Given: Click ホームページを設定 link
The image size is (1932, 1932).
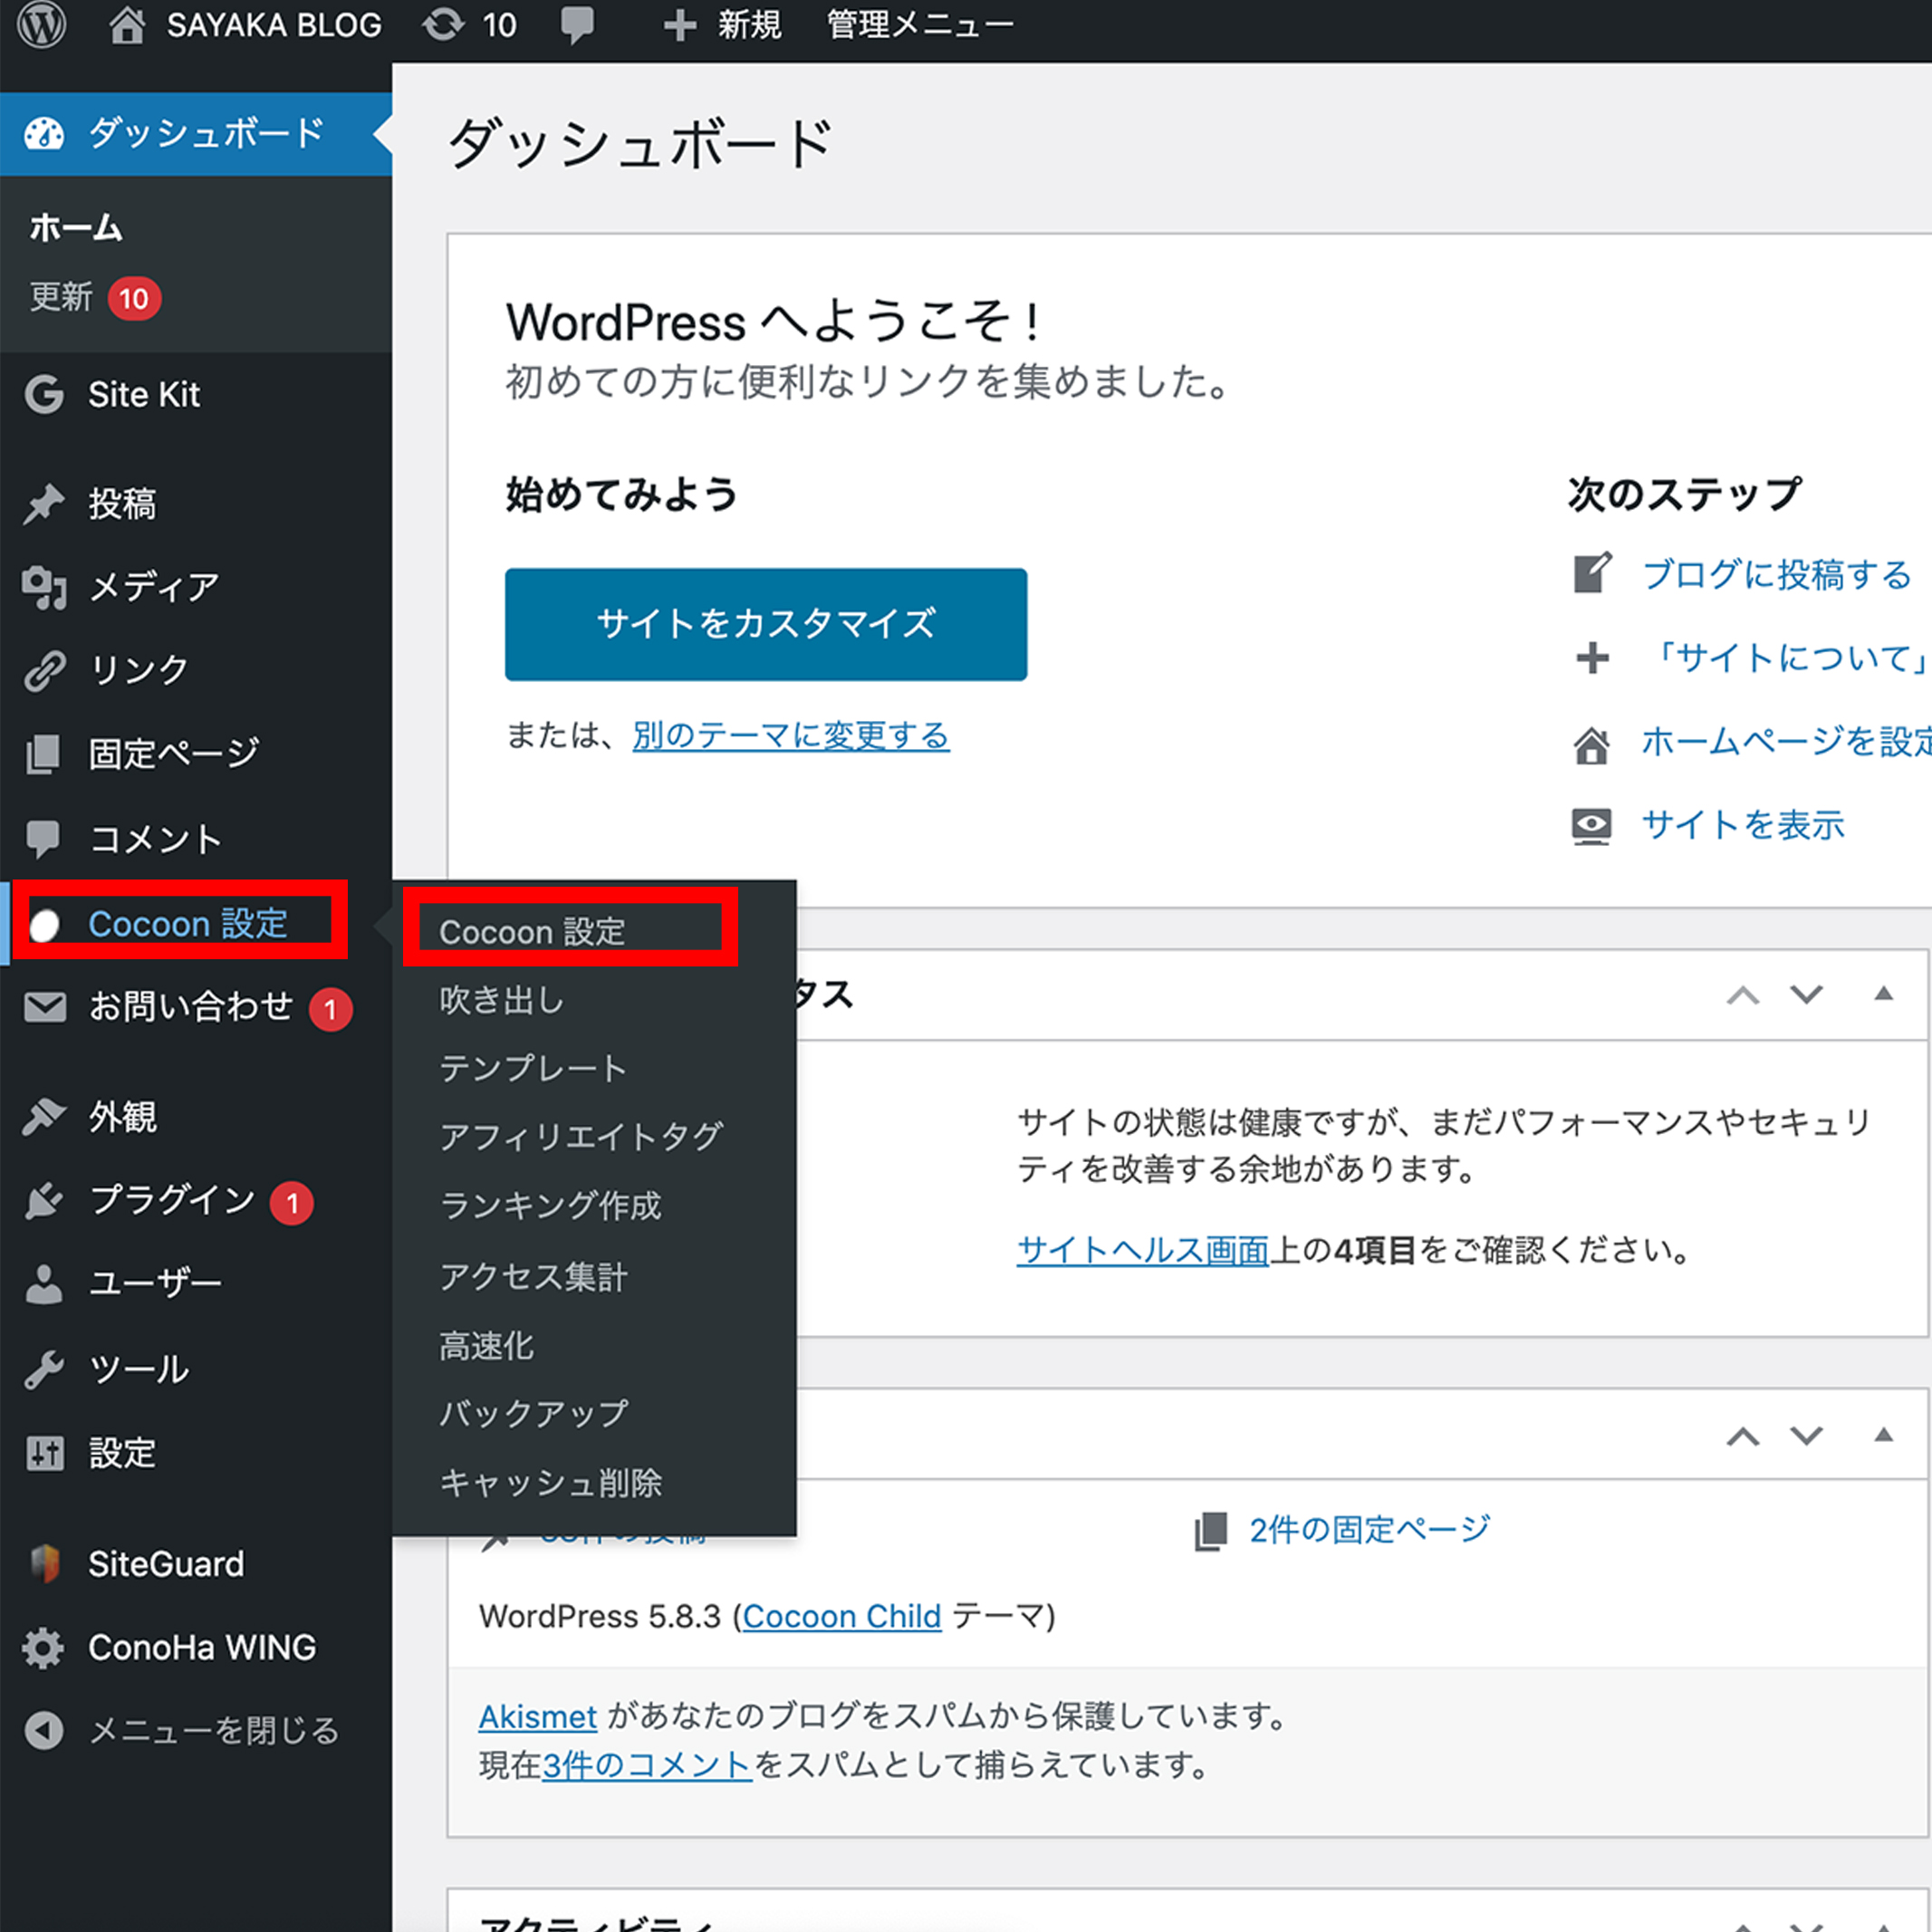Looking at the screenshot, I should click(1787, 742).
